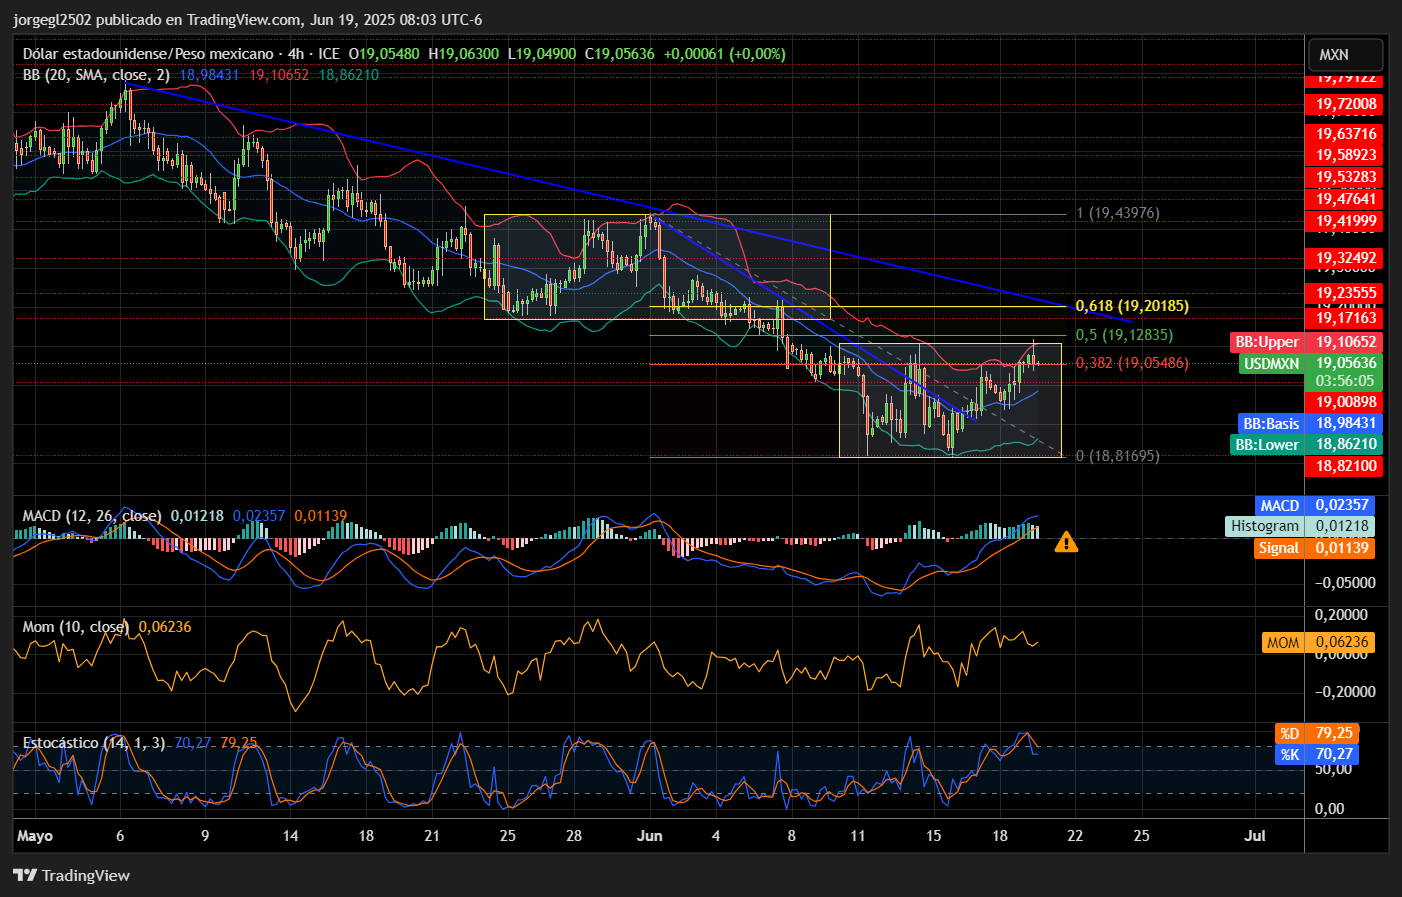
Task: Click the Histogram tag on the indicator scale
Action: (x=1266, y=526)
